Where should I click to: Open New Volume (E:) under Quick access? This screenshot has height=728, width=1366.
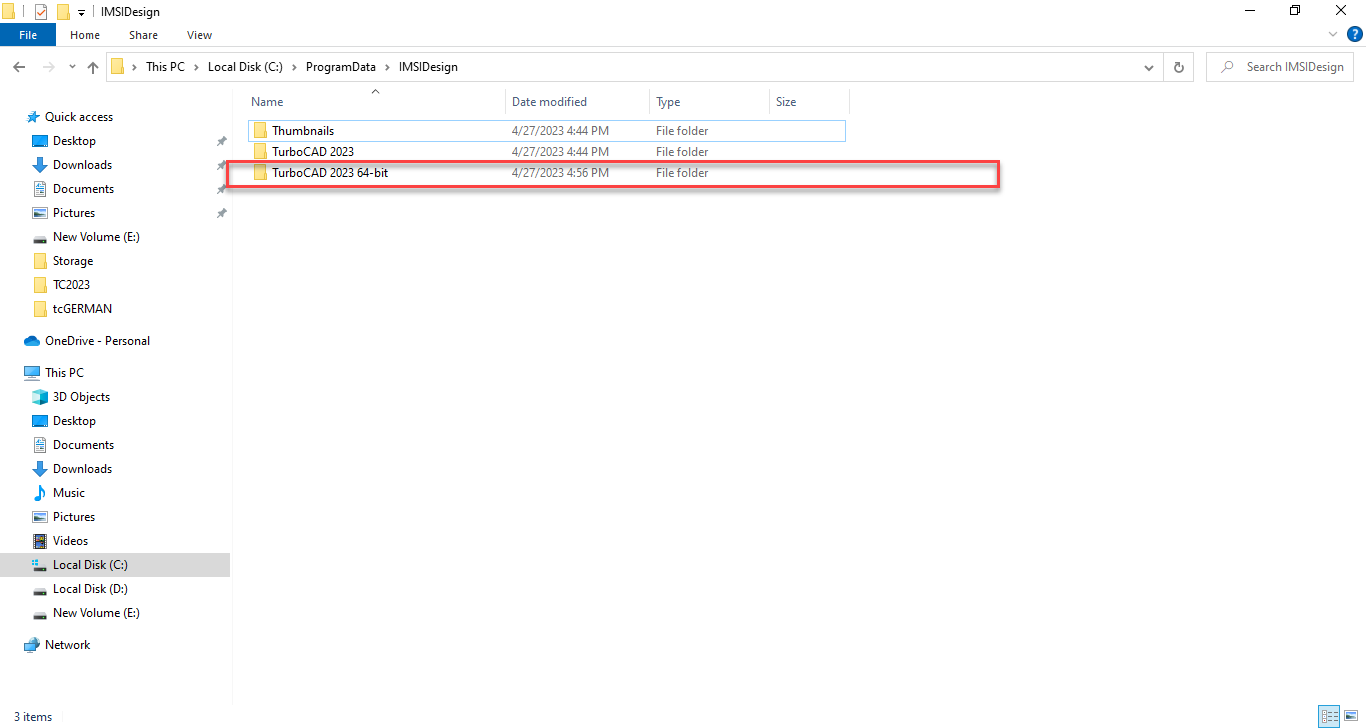tap(96, 237)
